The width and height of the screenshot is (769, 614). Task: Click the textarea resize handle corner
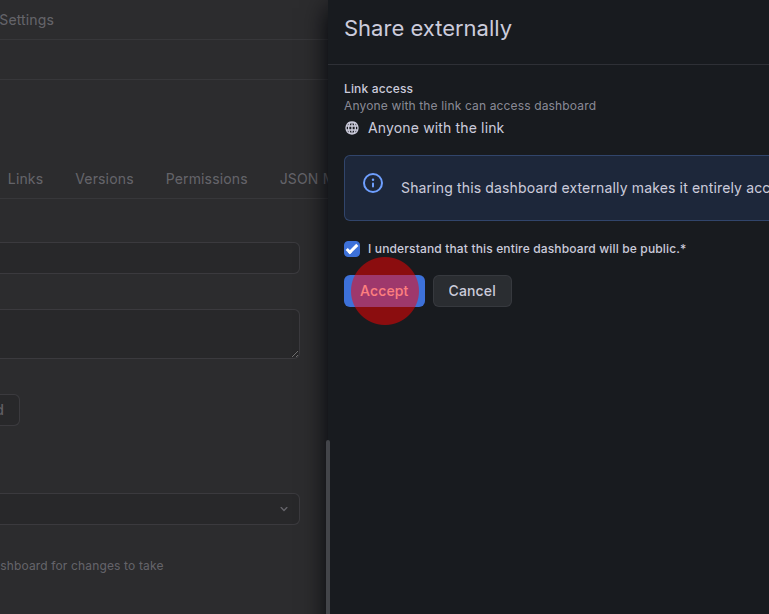pyautogui.click(x=295, y=354)
